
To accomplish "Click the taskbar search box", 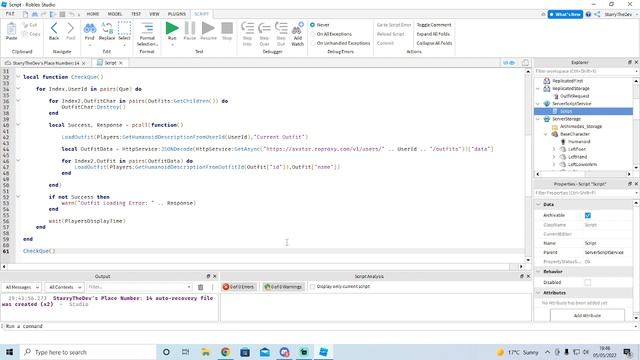I will (88, 352).
